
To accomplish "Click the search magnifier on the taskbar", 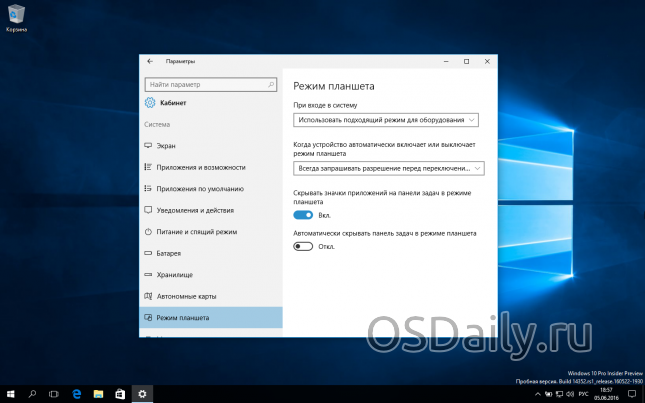I will tap(32, 393).
